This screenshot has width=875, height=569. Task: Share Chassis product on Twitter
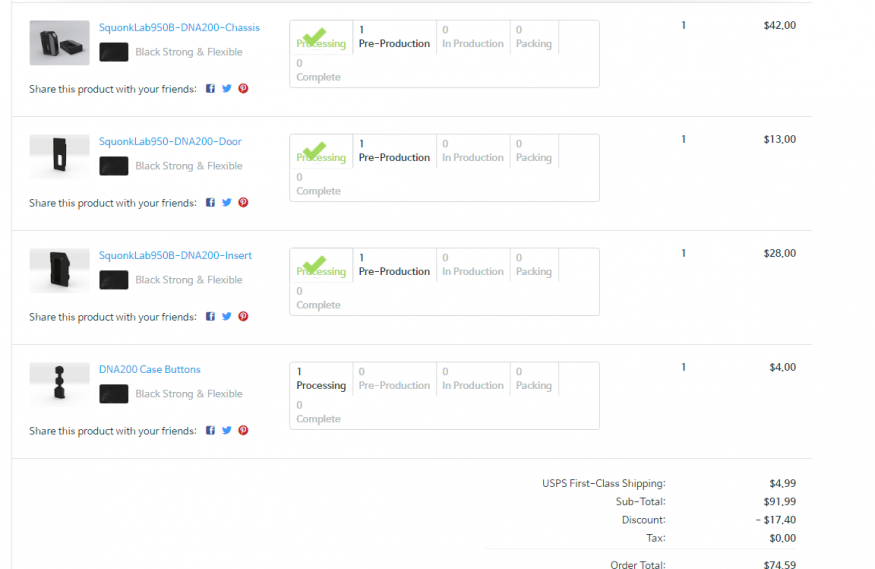pyautogui.click(x=227, y=89)
